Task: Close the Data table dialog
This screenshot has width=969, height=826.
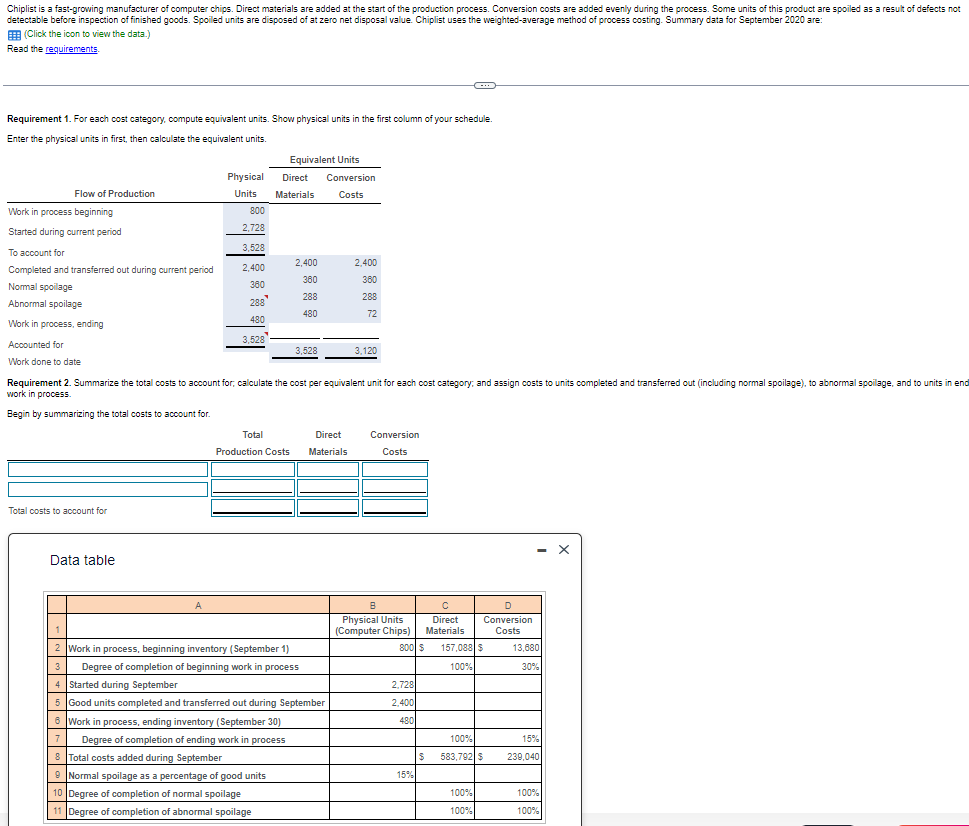Action: [x=561, y=549]
